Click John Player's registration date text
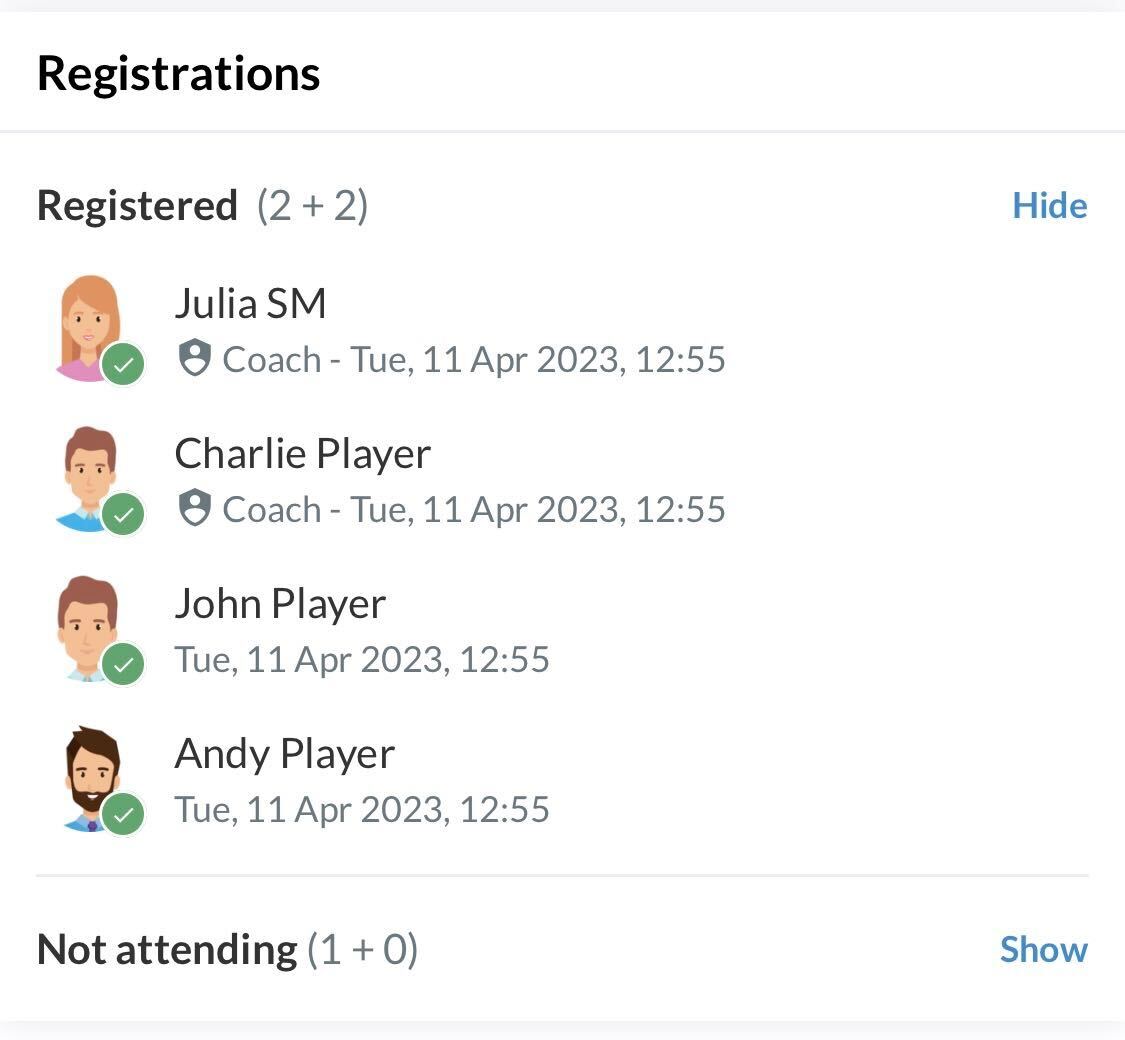The height and width of the screenshot is (1040, 1125). click(362, 660)
